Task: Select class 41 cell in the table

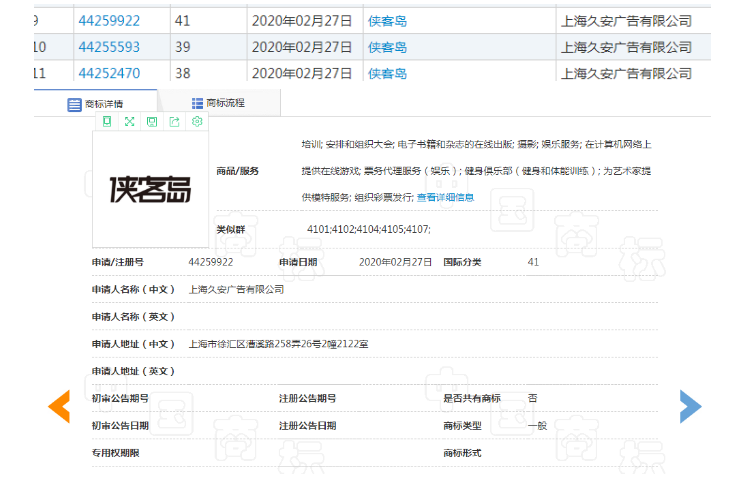Action: coord(208,21)
